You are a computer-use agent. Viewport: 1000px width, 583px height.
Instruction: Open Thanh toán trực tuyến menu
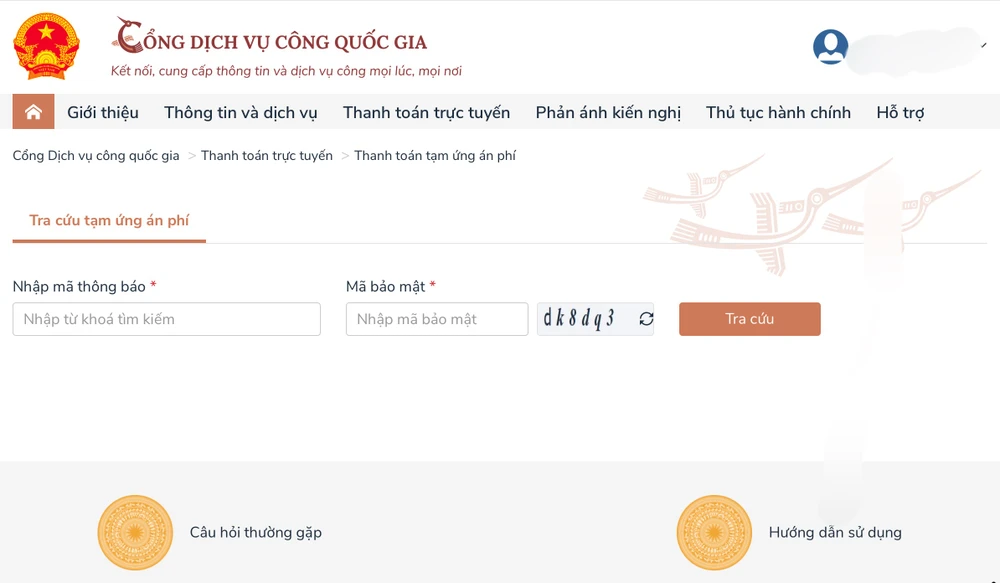tap(426, 112)
